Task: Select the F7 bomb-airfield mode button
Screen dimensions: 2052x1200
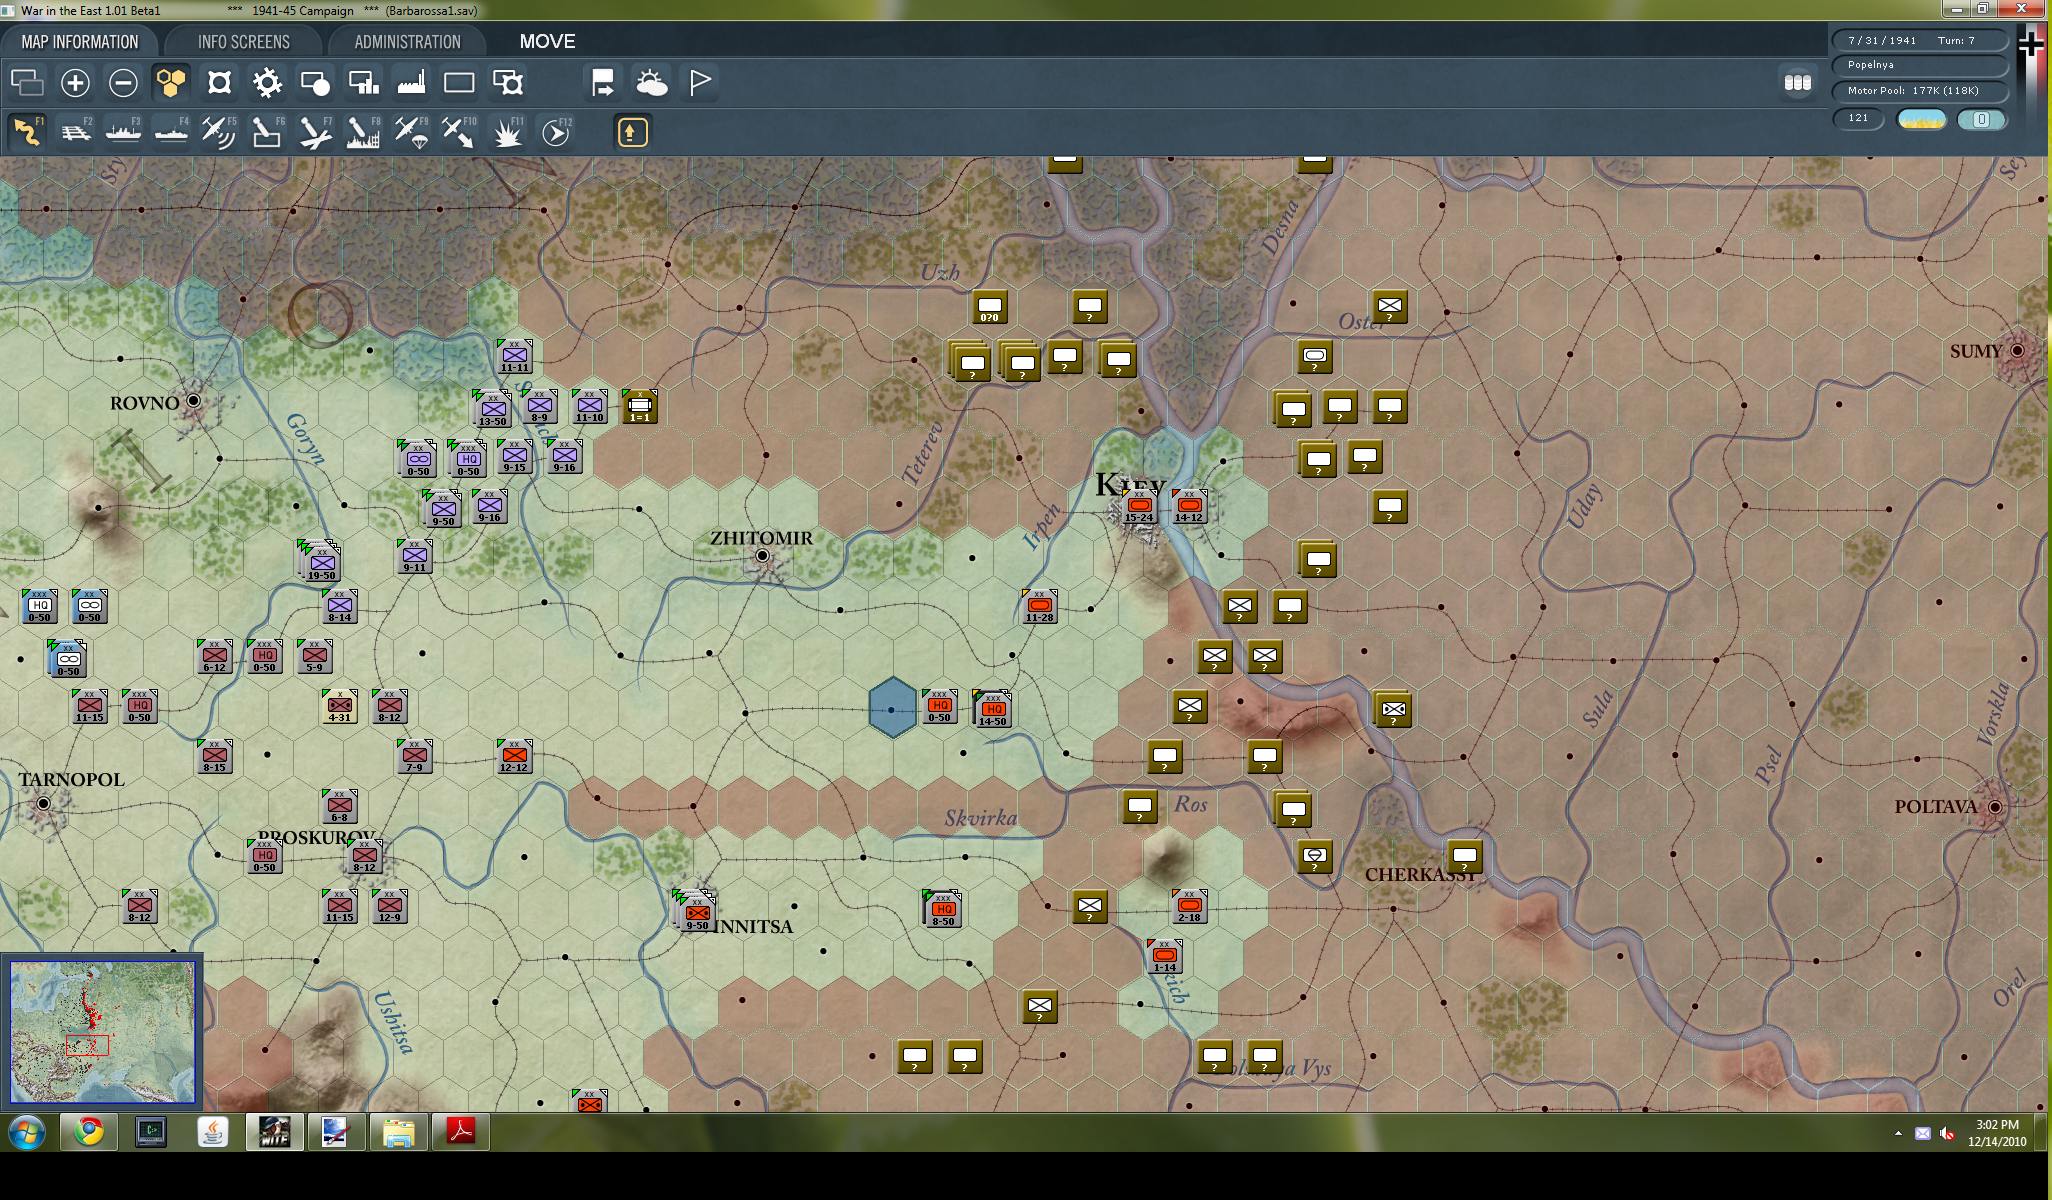Action: tap(315, 132)
